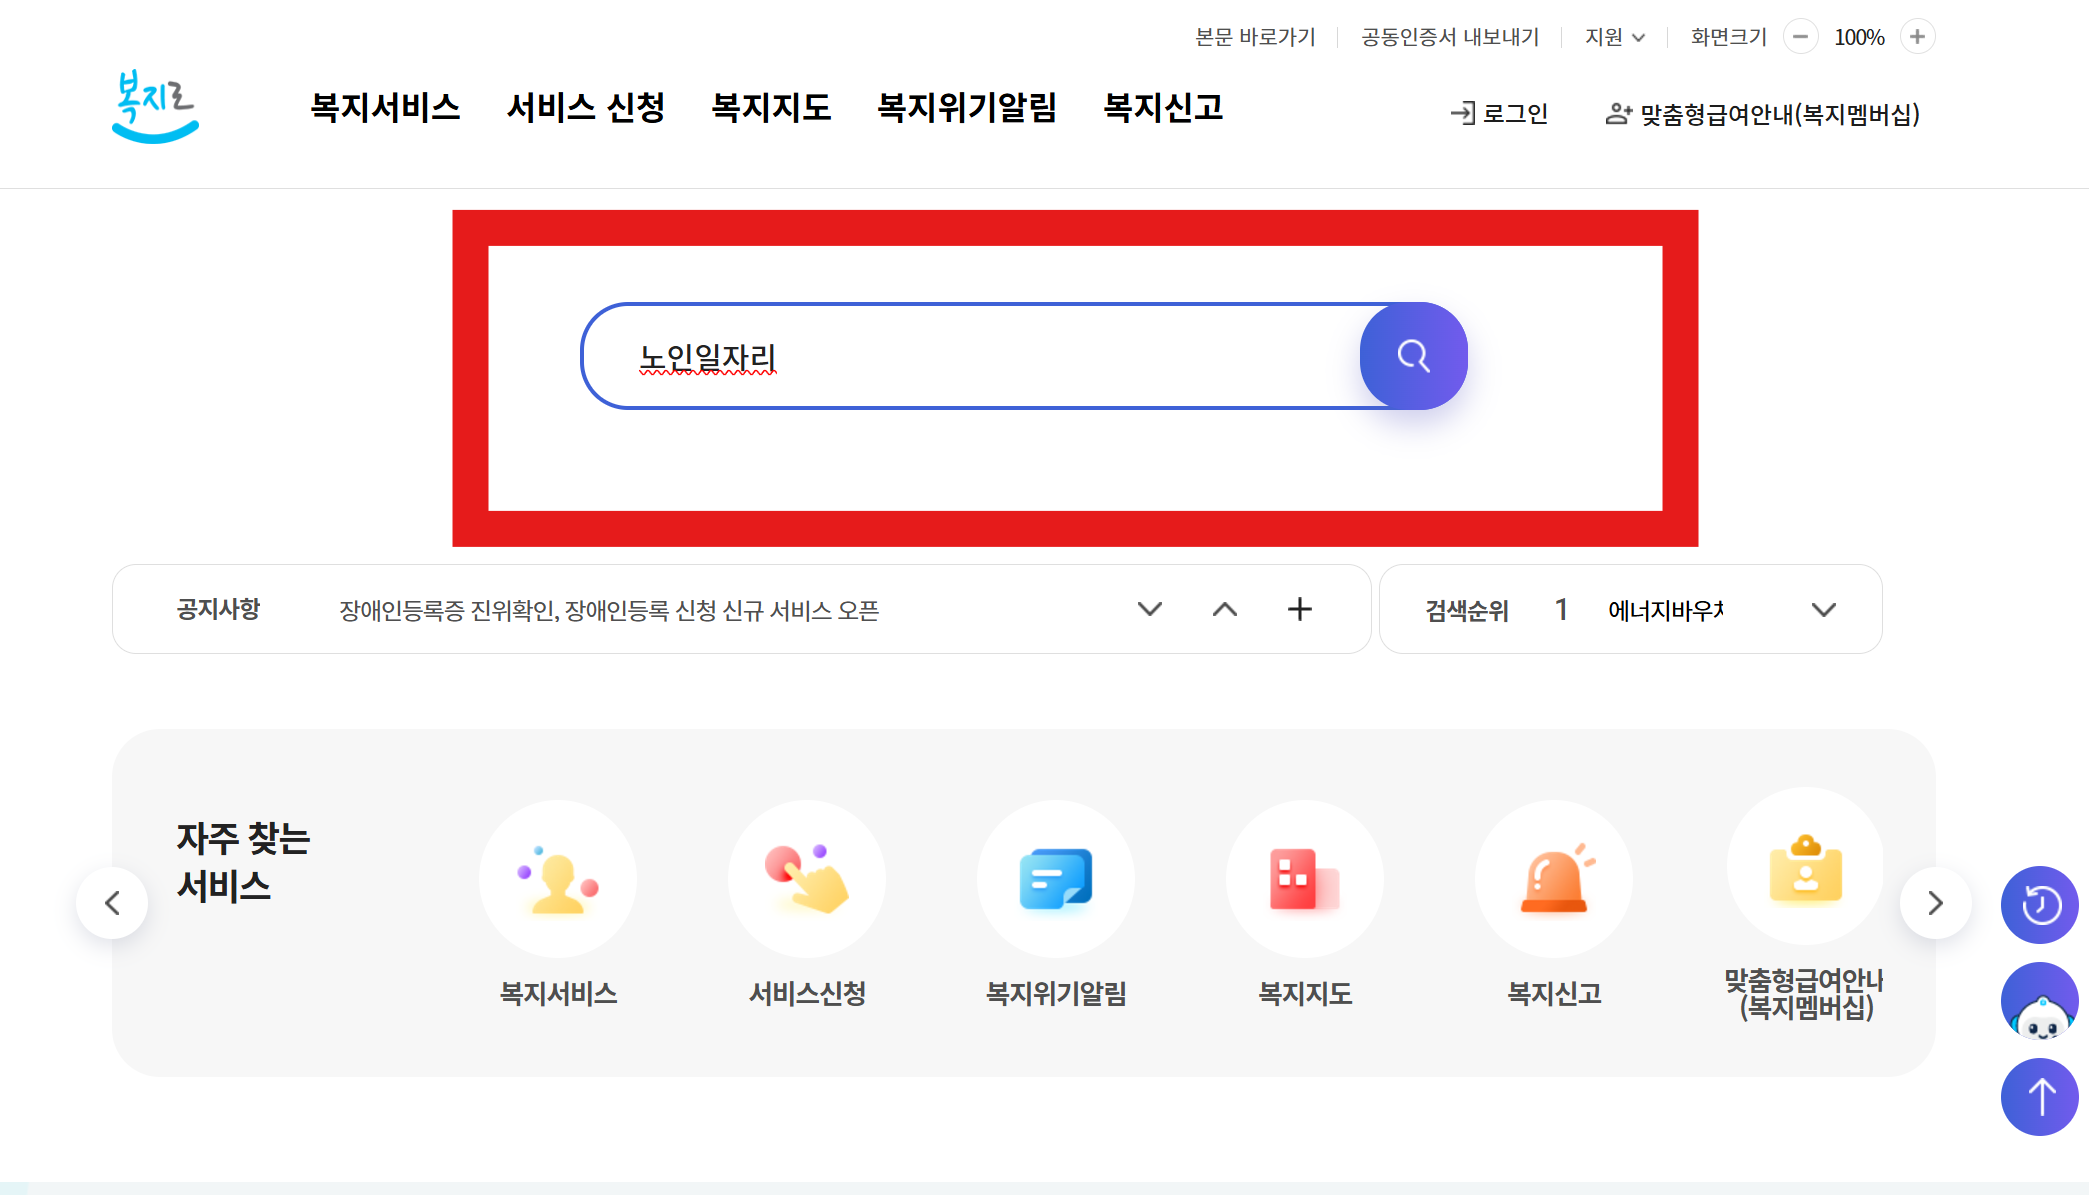Click the recent history clock button
2089x1195 pixels.
2039,905
